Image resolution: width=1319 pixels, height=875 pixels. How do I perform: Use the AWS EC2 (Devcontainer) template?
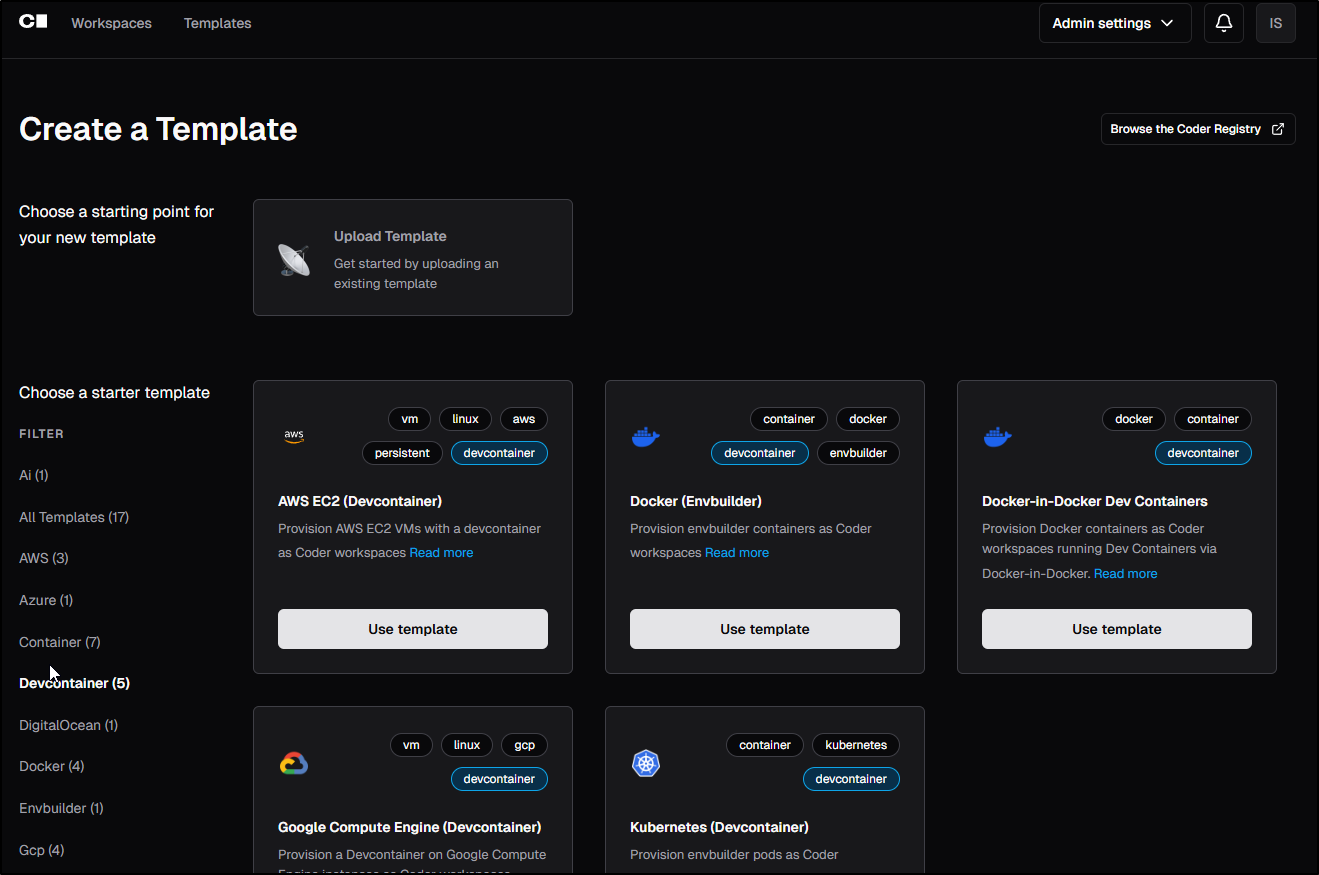(412, 629)
